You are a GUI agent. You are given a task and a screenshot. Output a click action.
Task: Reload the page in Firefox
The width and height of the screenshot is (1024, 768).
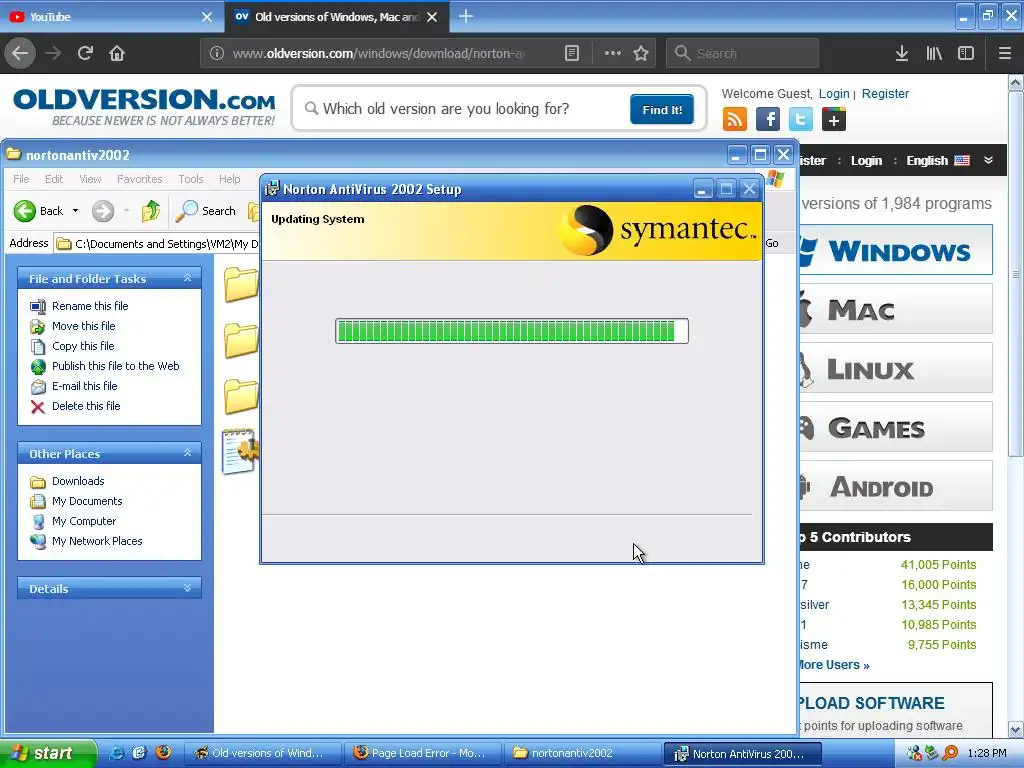(86, 53)
